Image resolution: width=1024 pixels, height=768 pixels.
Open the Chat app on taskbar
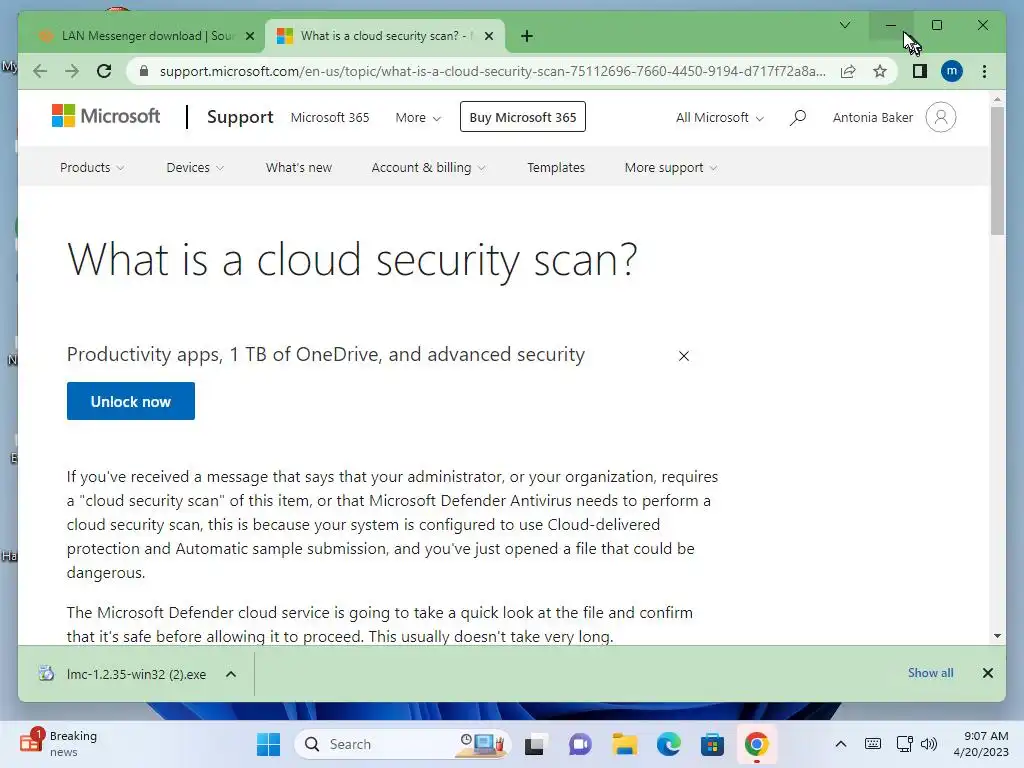580,744
